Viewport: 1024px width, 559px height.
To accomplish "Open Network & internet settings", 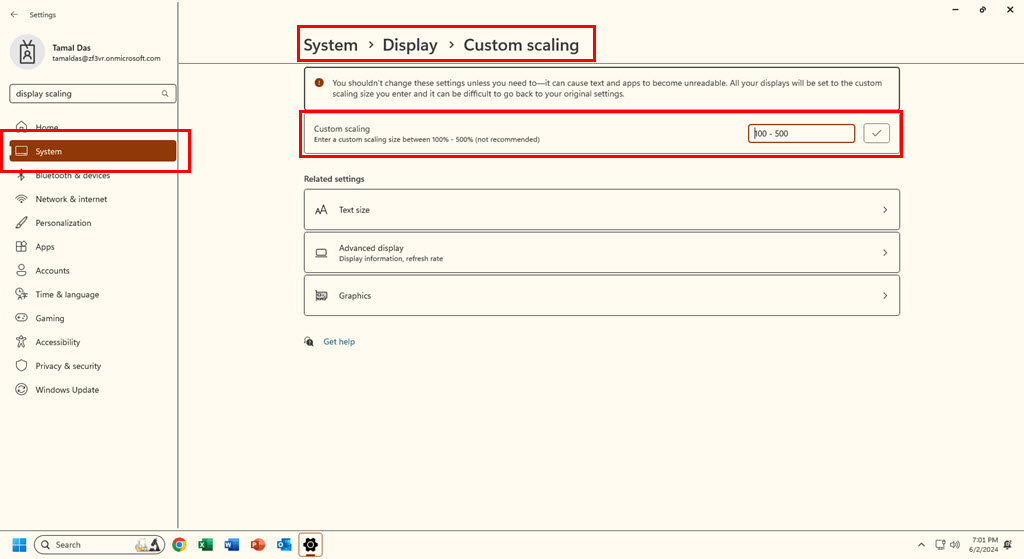I will [93, 199].
